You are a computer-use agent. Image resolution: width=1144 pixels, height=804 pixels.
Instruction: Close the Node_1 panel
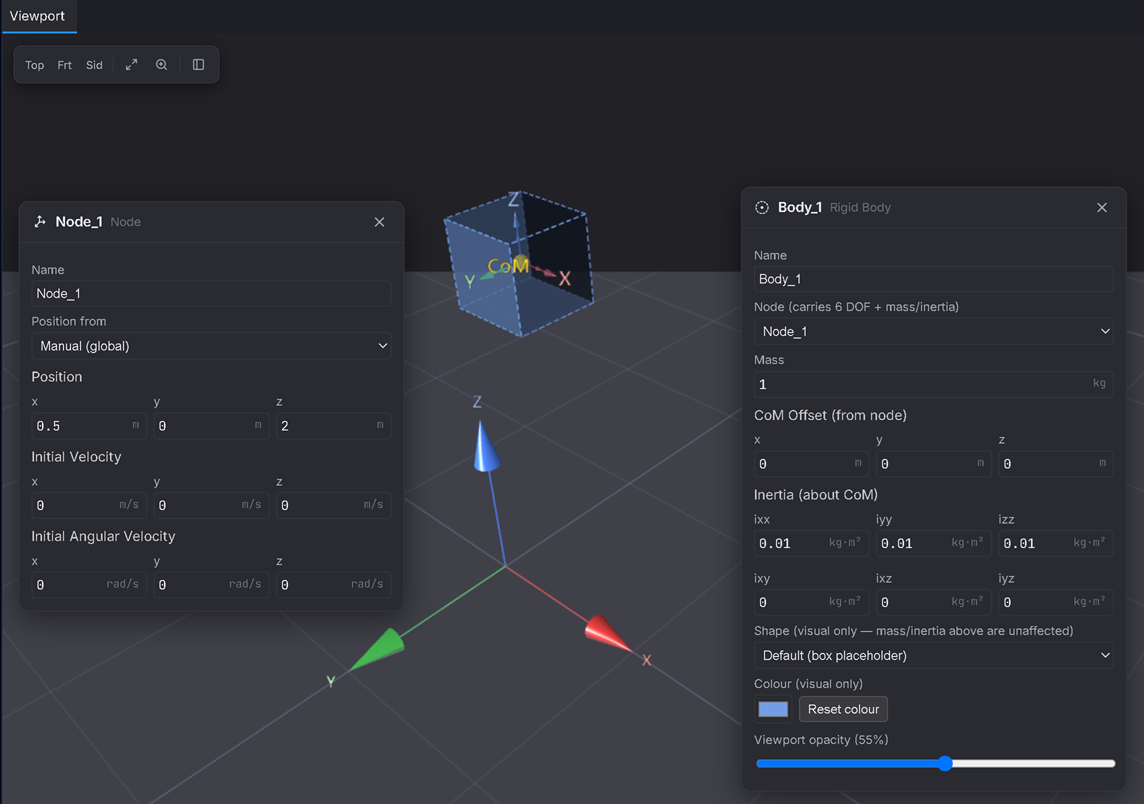(379, 222)
